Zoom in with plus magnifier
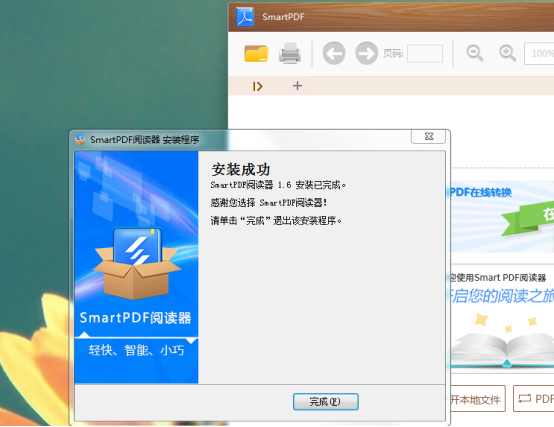Viewport: 554px width, 427px height. 507,53
